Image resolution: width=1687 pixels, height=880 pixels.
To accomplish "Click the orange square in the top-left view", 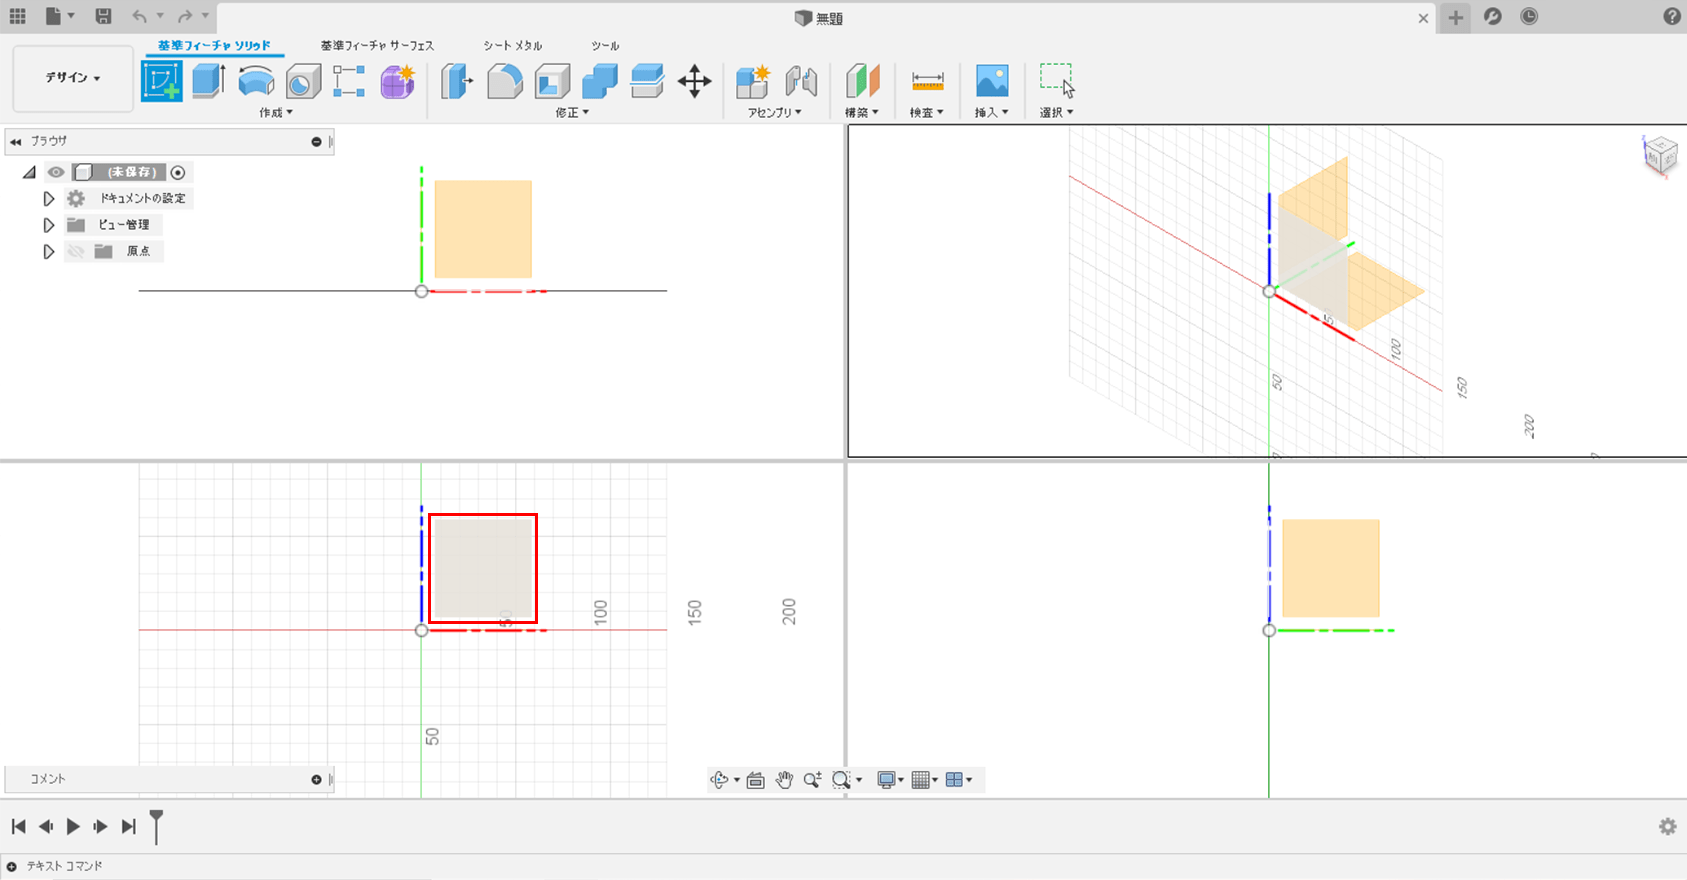I will (x=483, y=229).
